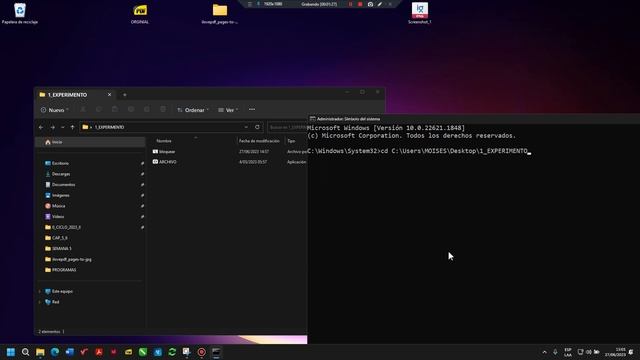Expand address bar history dropdown
640x360 pixels.
click(x=246, y=127)
